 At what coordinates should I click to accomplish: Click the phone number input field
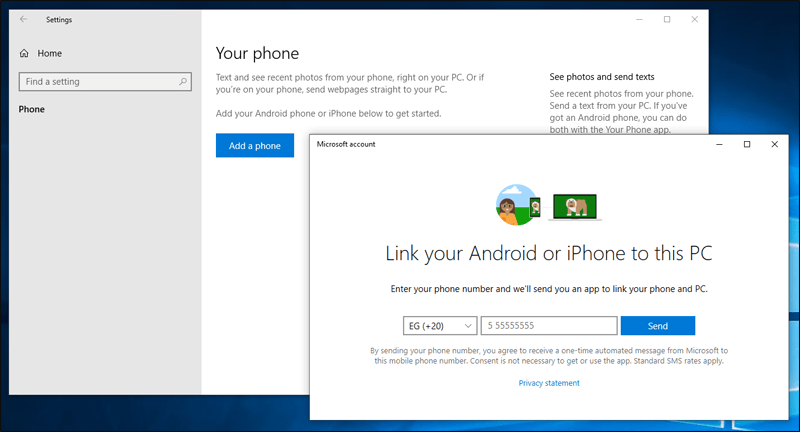point(548,325)
